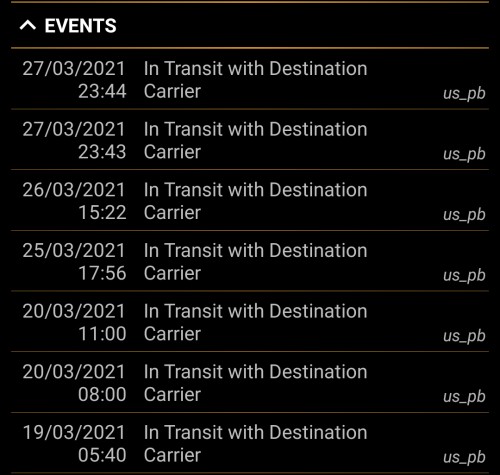
Task: Select the 26/03/2021 15:22 event
Action: pyautogui.click(x=250, y=200)
